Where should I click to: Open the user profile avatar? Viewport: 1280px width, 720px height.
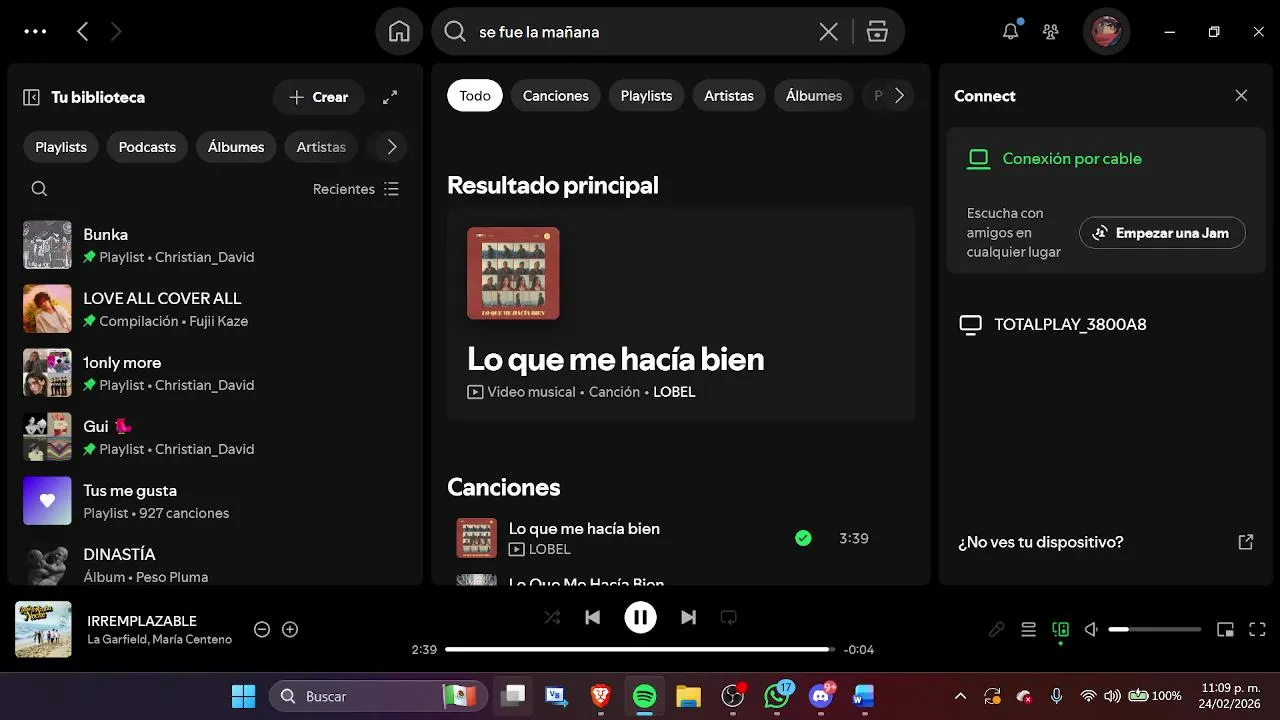pyautogui.click(x=1106, y=32)
